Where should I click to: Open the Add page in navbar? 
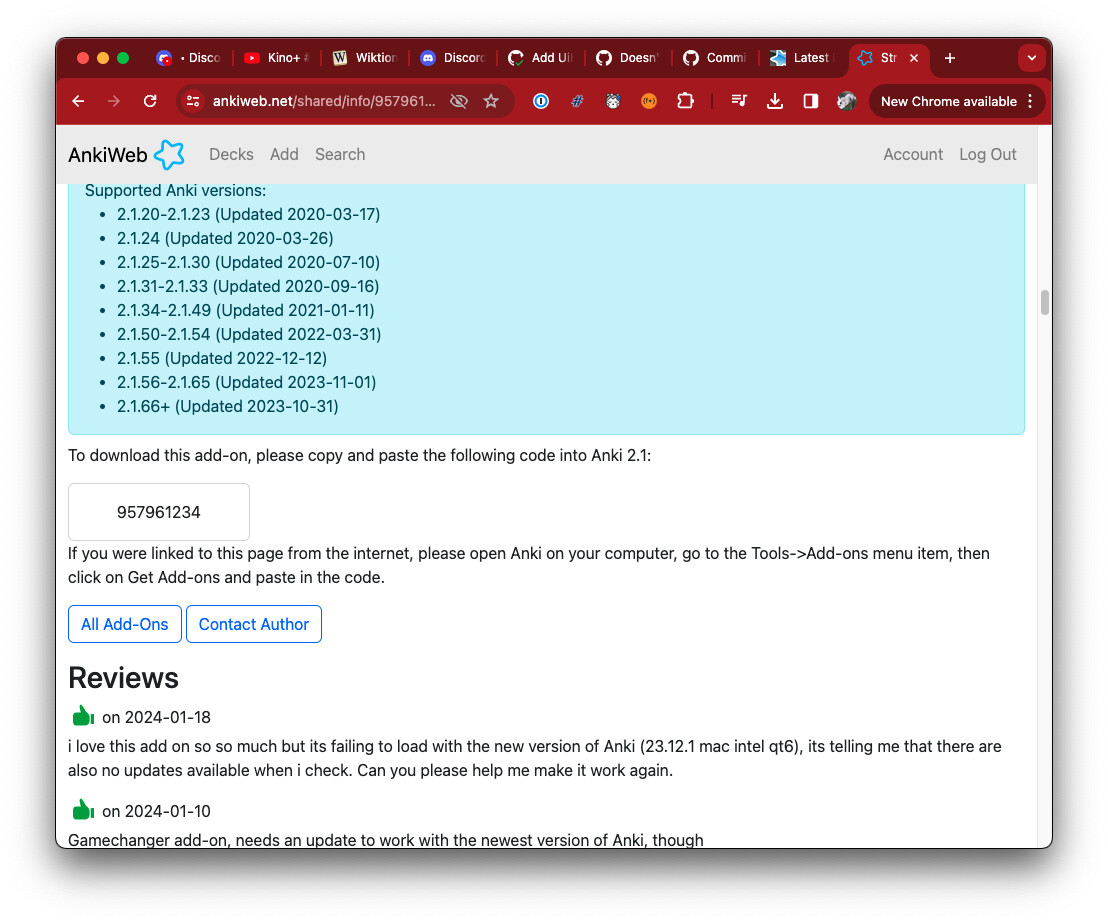284,155
